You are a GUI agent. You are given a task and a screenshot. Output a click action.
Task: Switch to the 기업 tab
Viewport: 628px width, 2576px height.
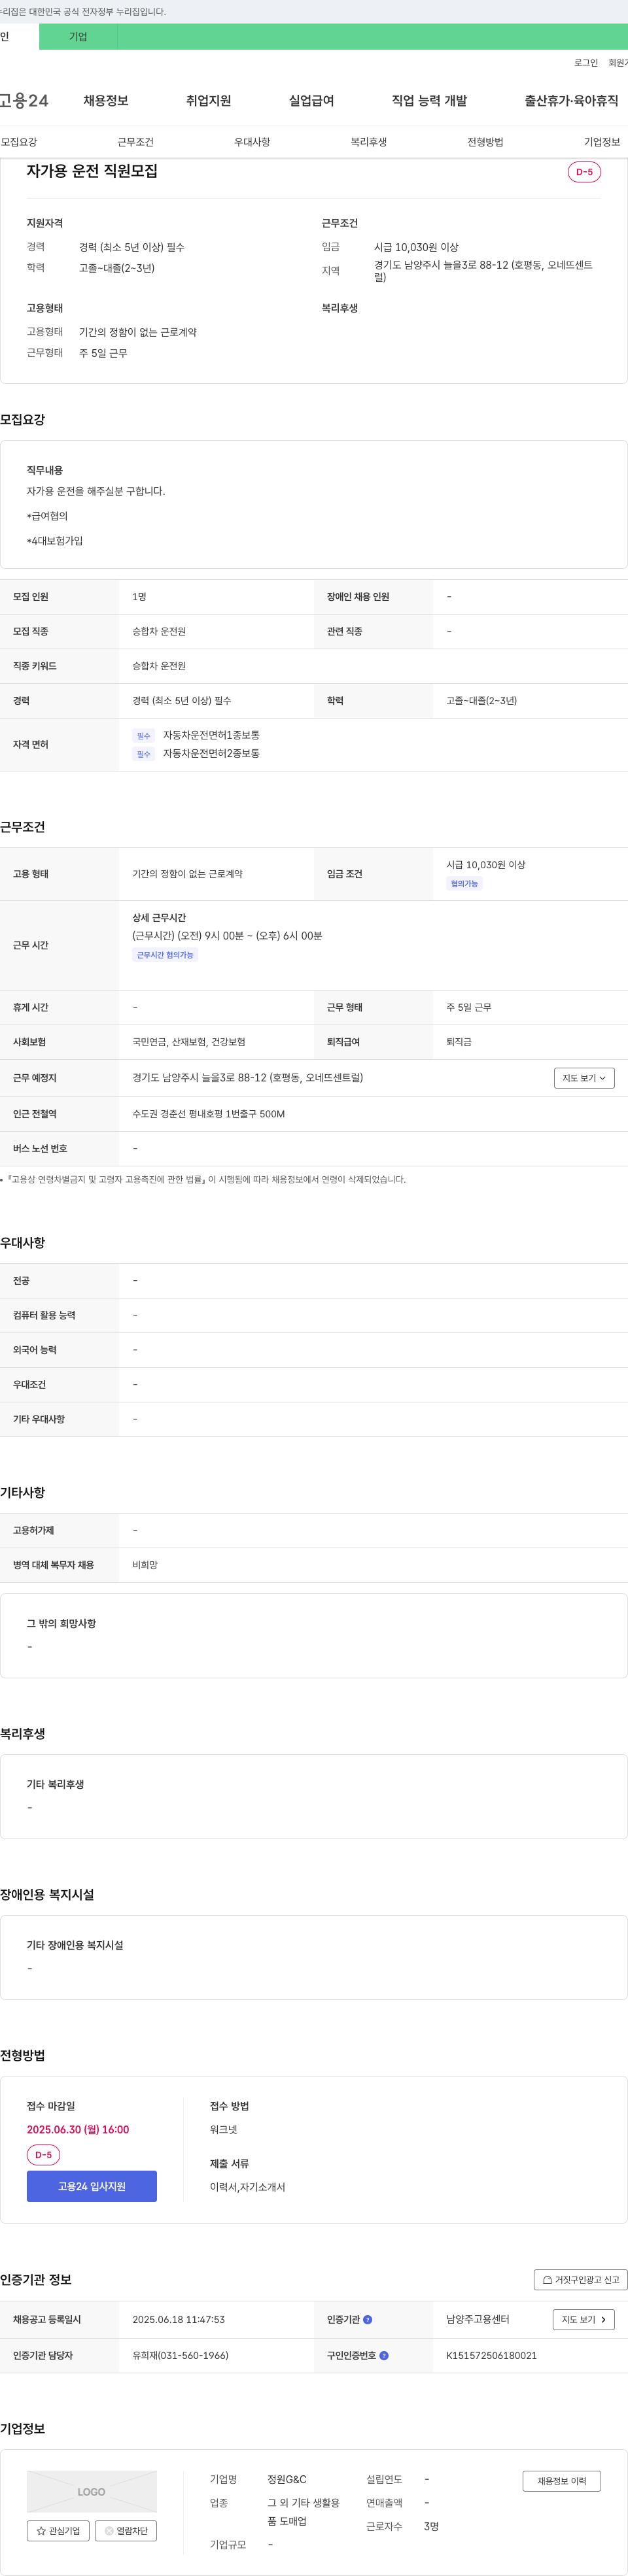tap(78, 37)
